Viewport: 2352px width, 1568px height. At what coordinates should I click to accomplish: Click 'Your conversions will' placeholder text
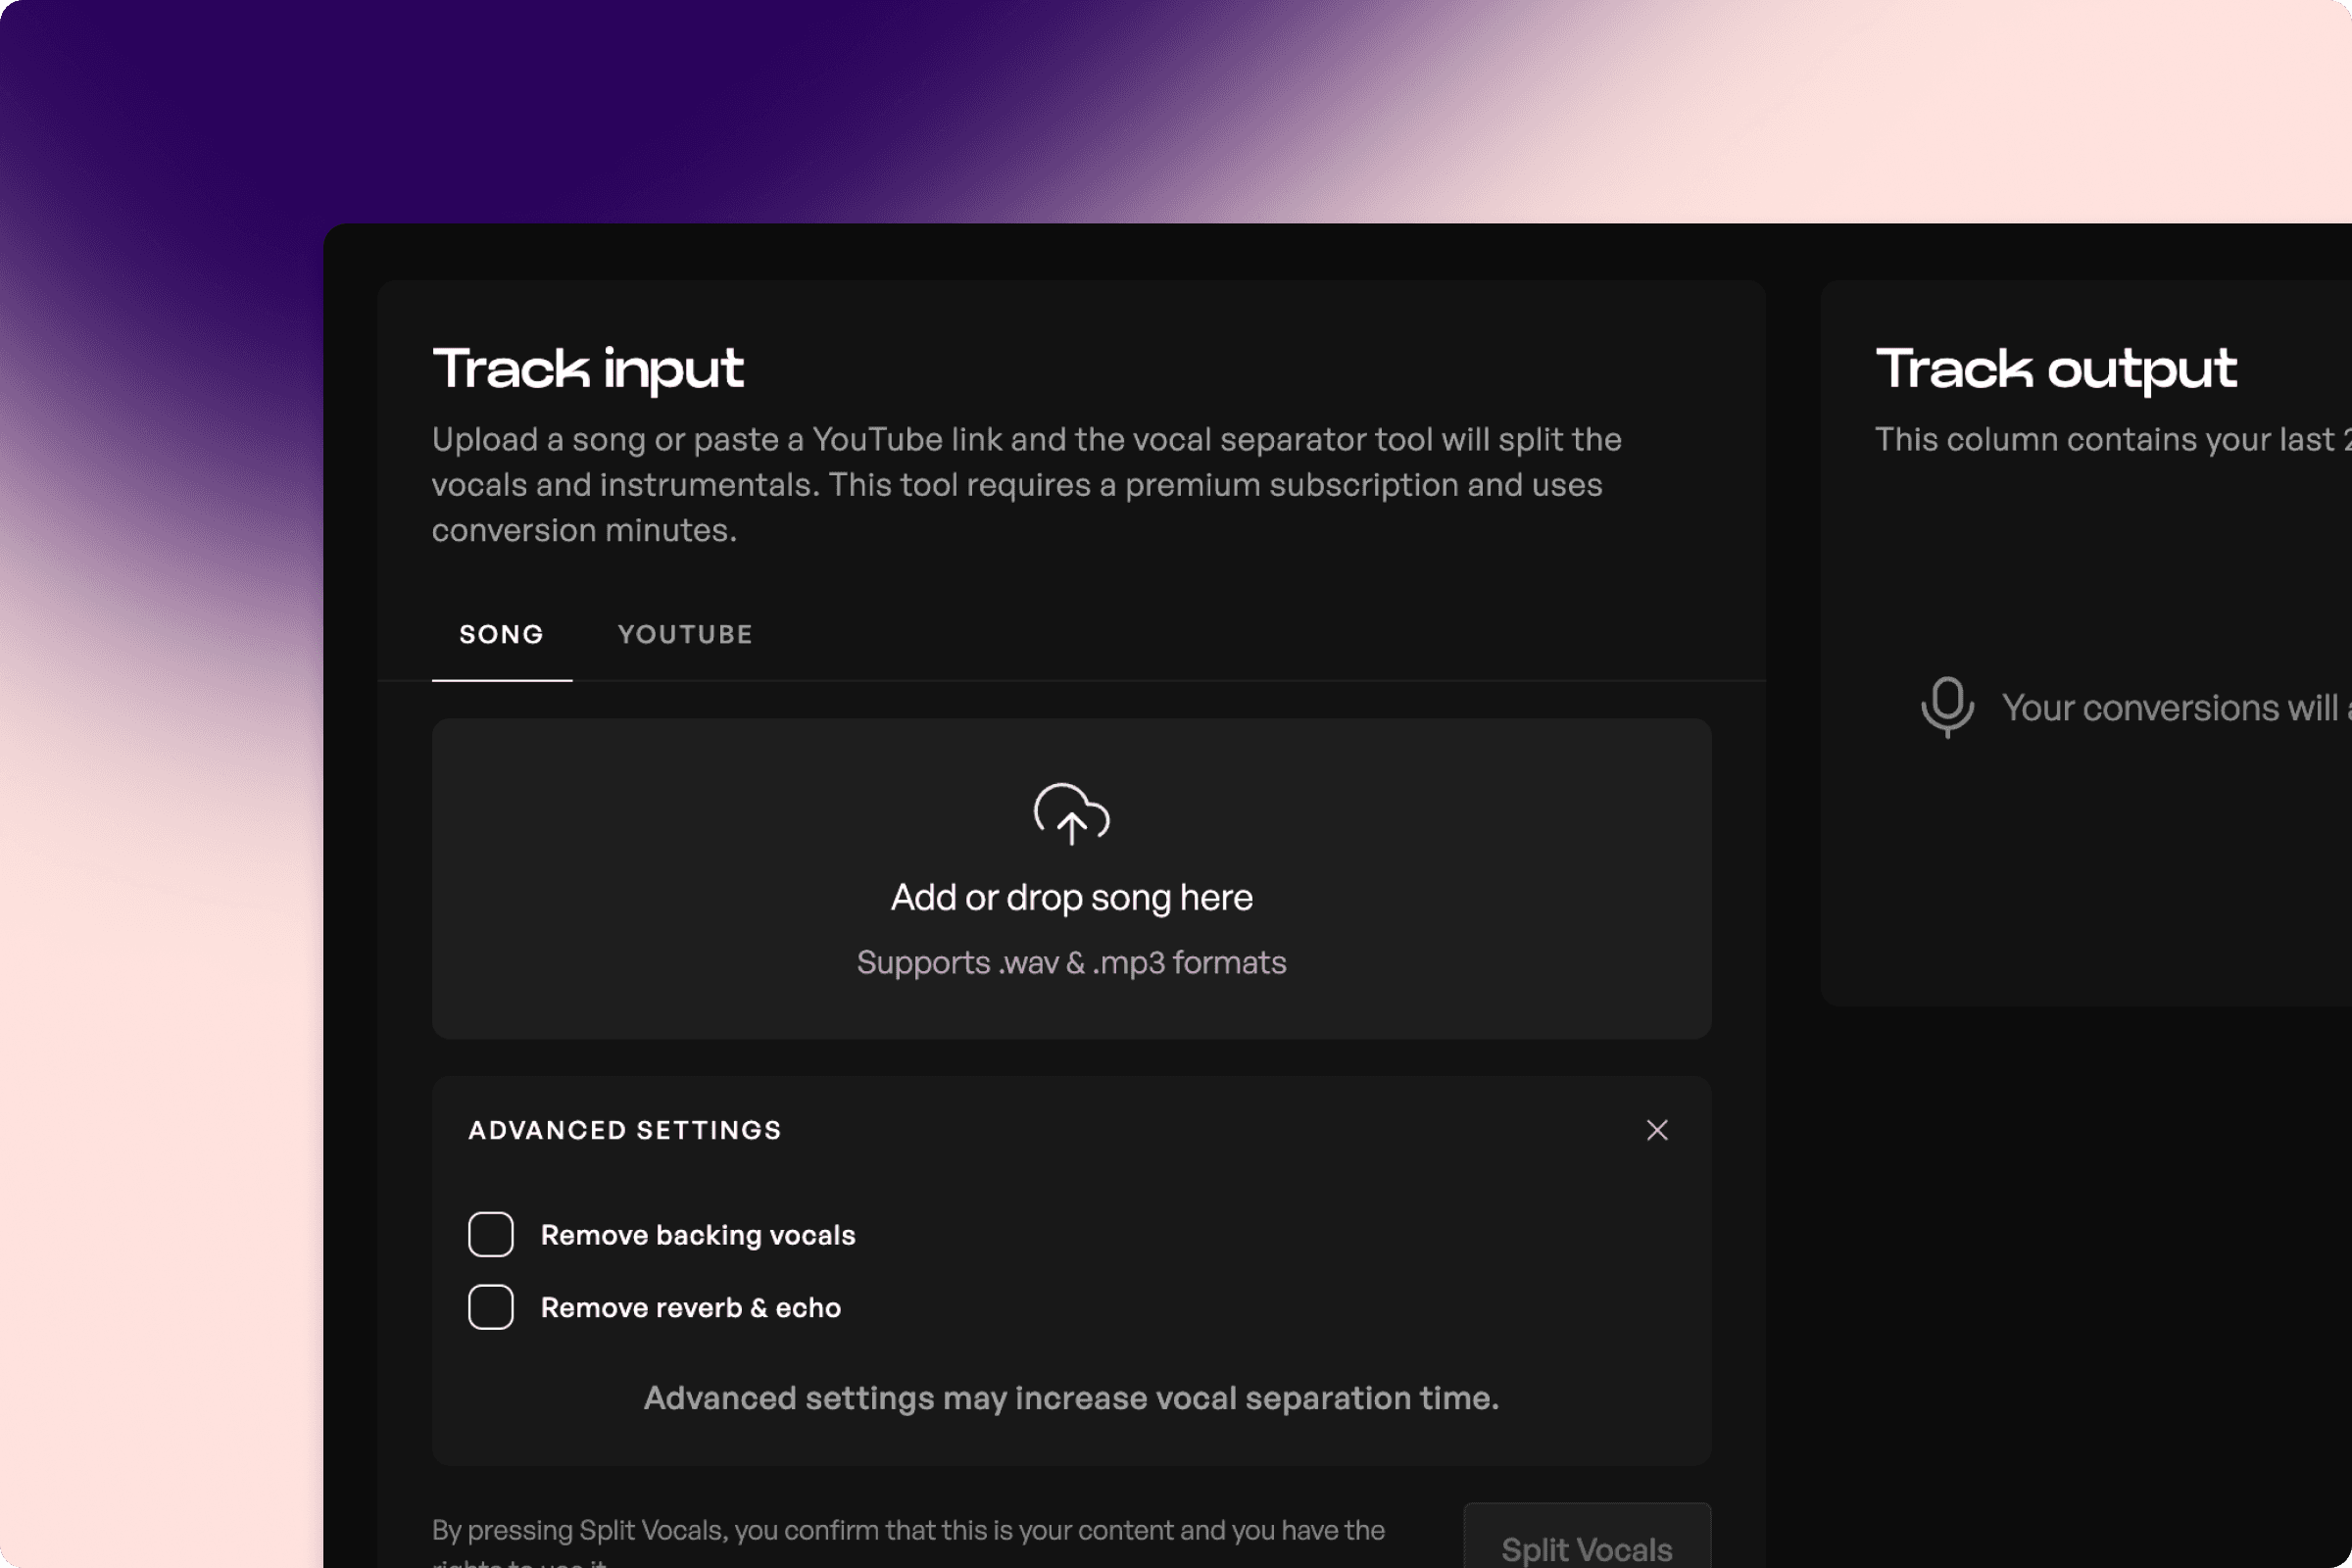pos(2176,708)
